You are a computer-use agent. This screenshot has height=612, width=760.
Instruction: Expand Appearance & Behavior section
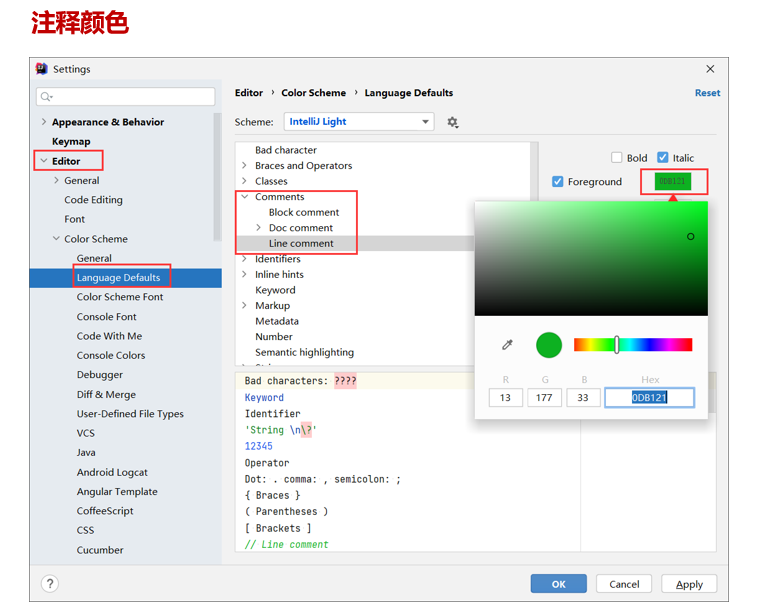click(x=44, y=122)
